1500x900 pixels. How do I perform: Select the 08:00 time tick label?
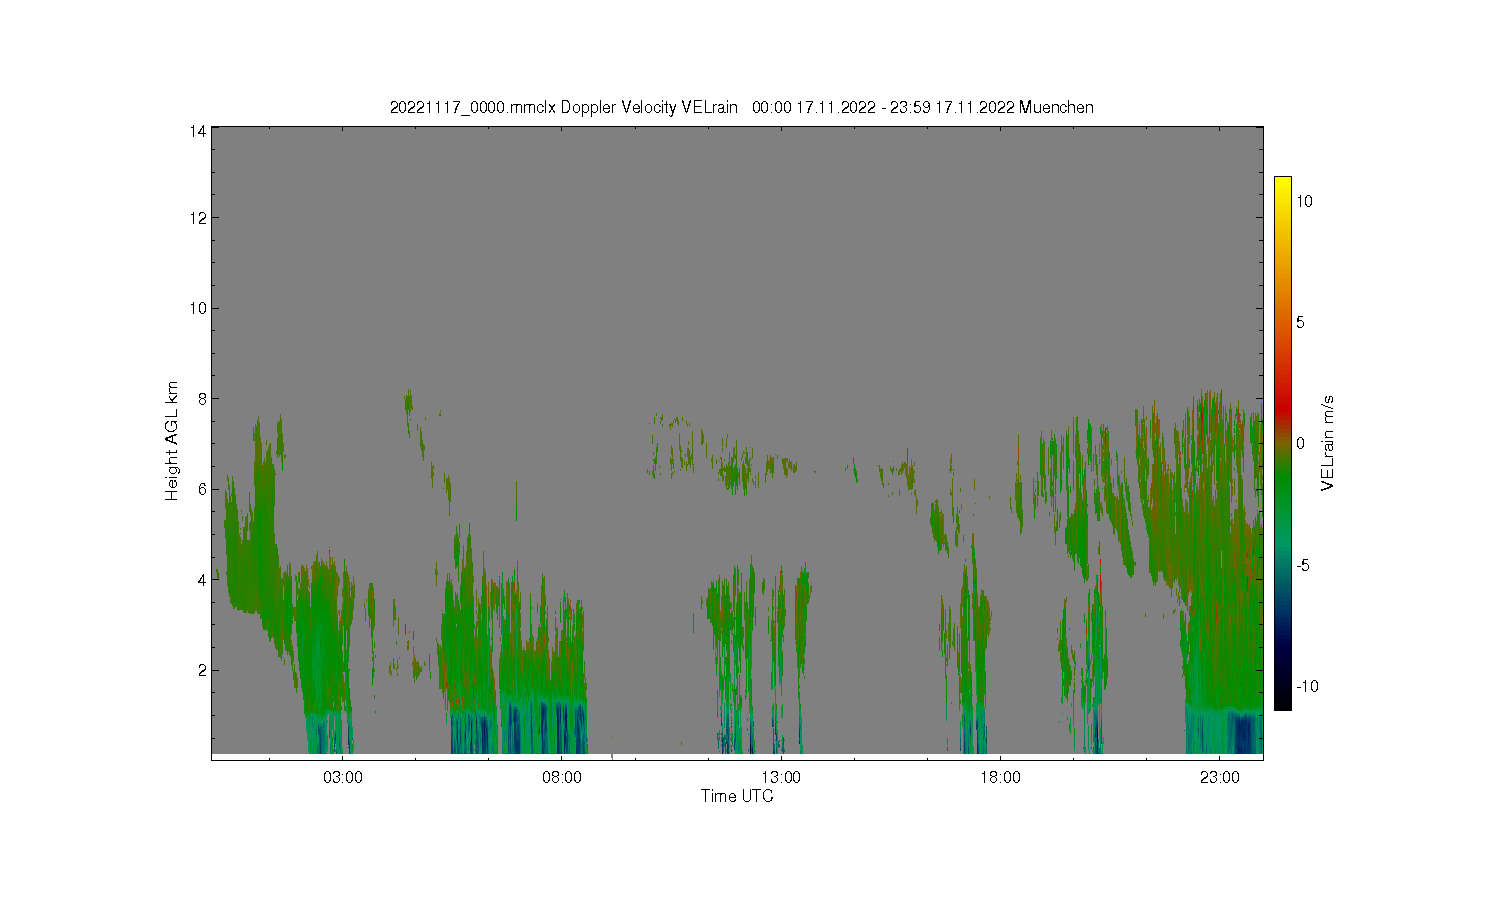[x=562, y=777]
